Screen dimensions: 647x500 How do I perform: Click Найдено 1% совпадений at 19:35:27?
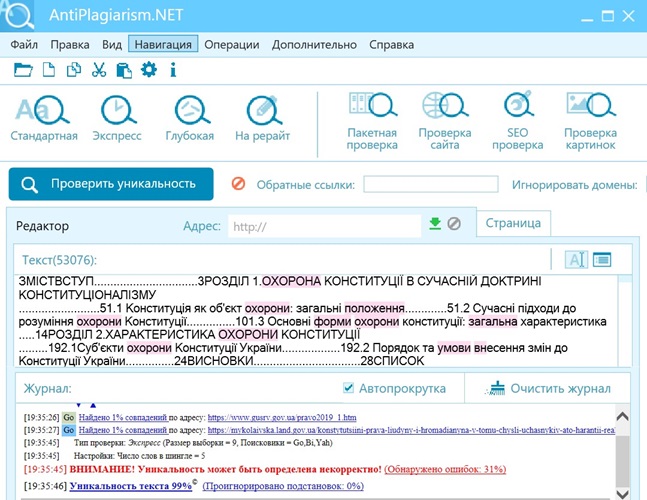point(123,430)
